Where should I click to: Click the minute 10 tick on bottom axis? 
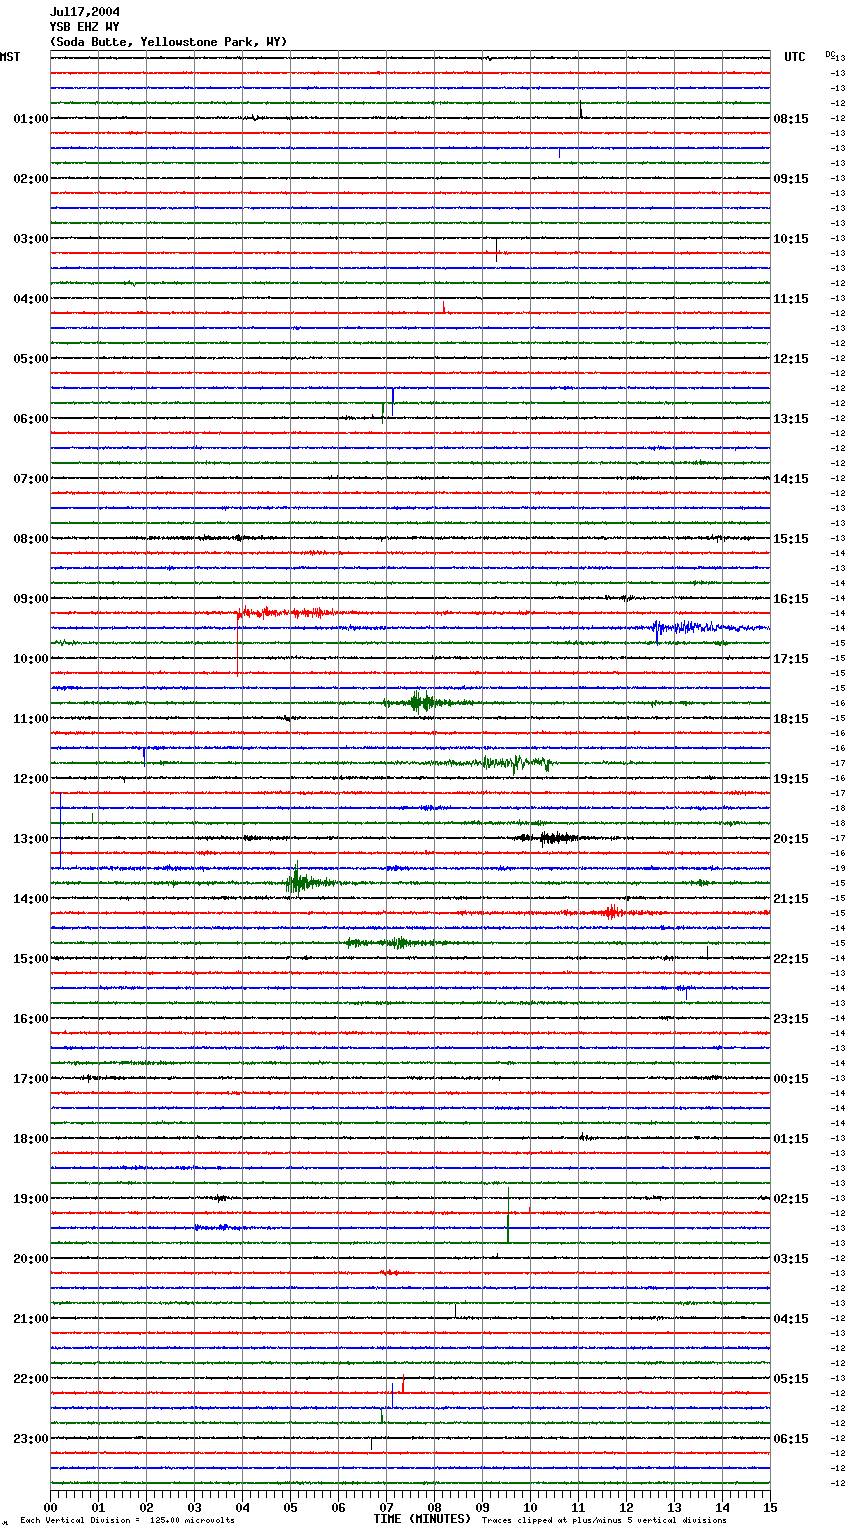530,1507
